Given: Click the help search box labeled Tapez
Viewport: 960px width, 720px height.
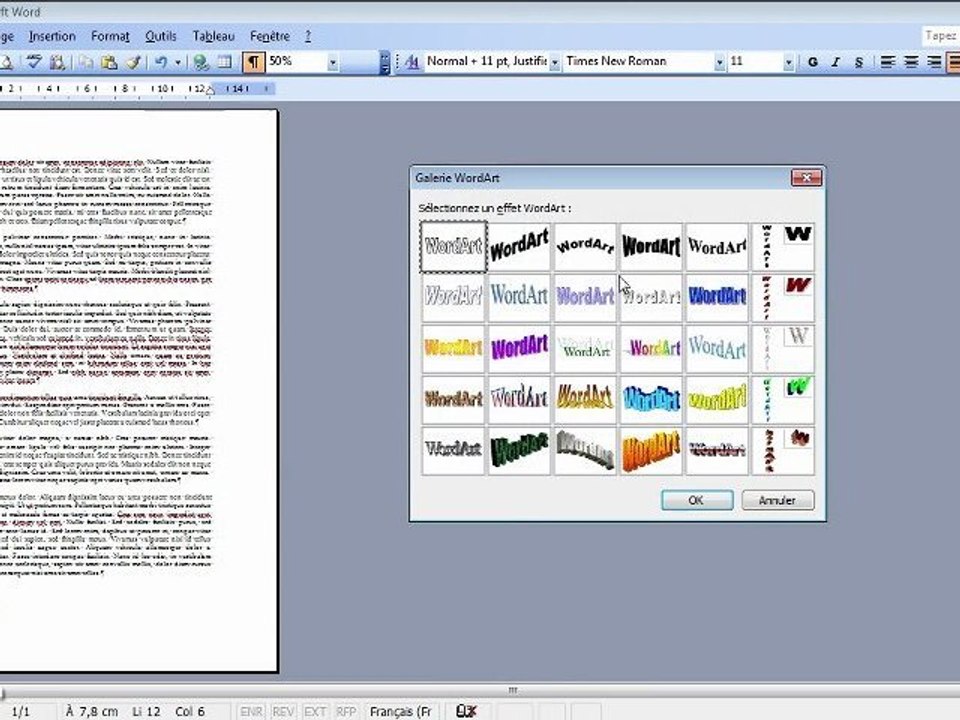Looking at the screenshot, I should (x=941, y=36).
